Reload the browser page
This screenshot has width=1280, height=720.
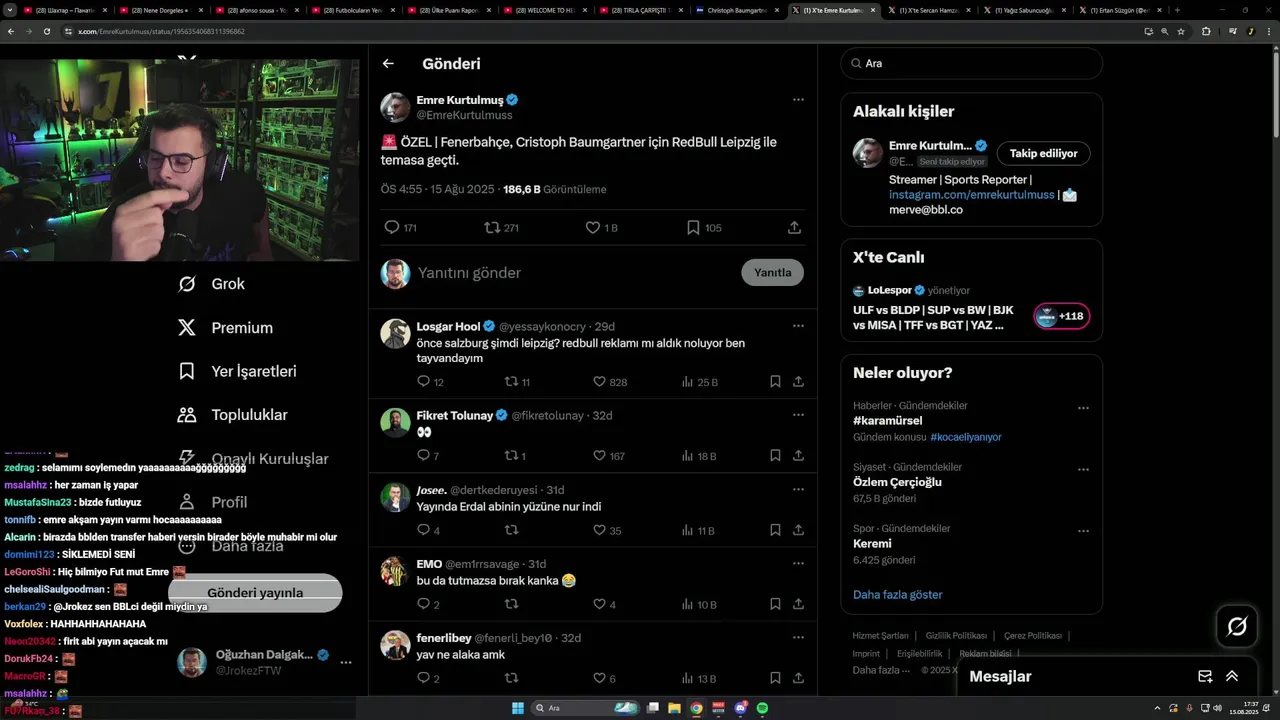(x=46, y=31)
